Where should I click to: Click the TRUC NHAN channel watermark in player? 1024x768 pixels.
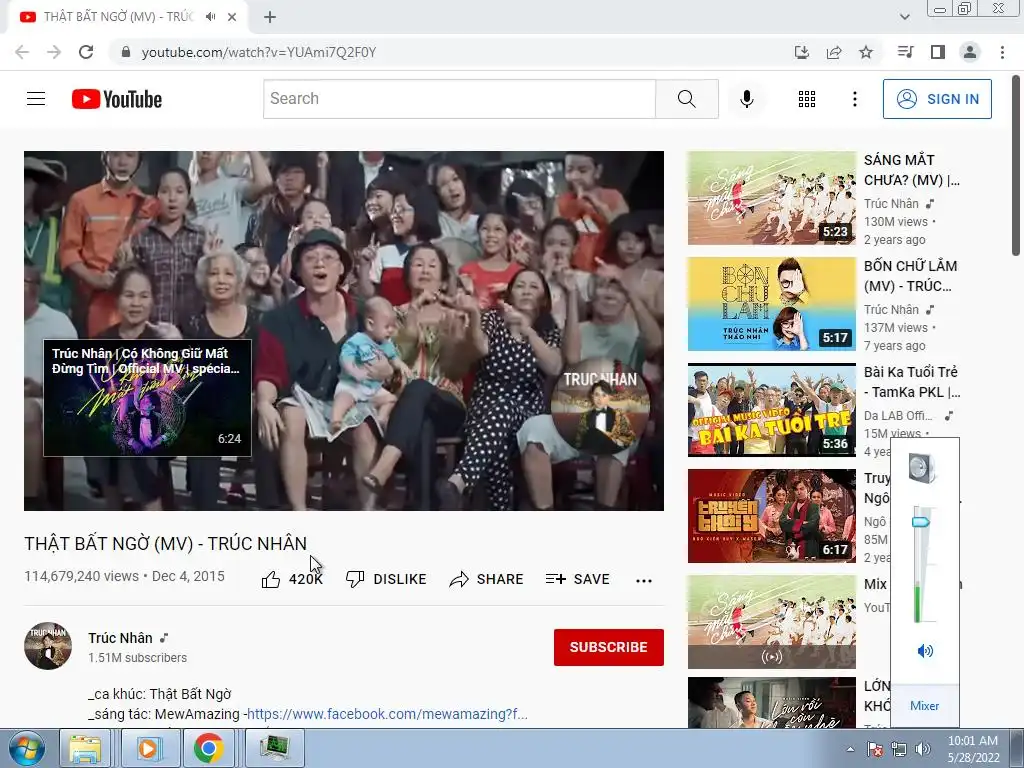[600, 406]
